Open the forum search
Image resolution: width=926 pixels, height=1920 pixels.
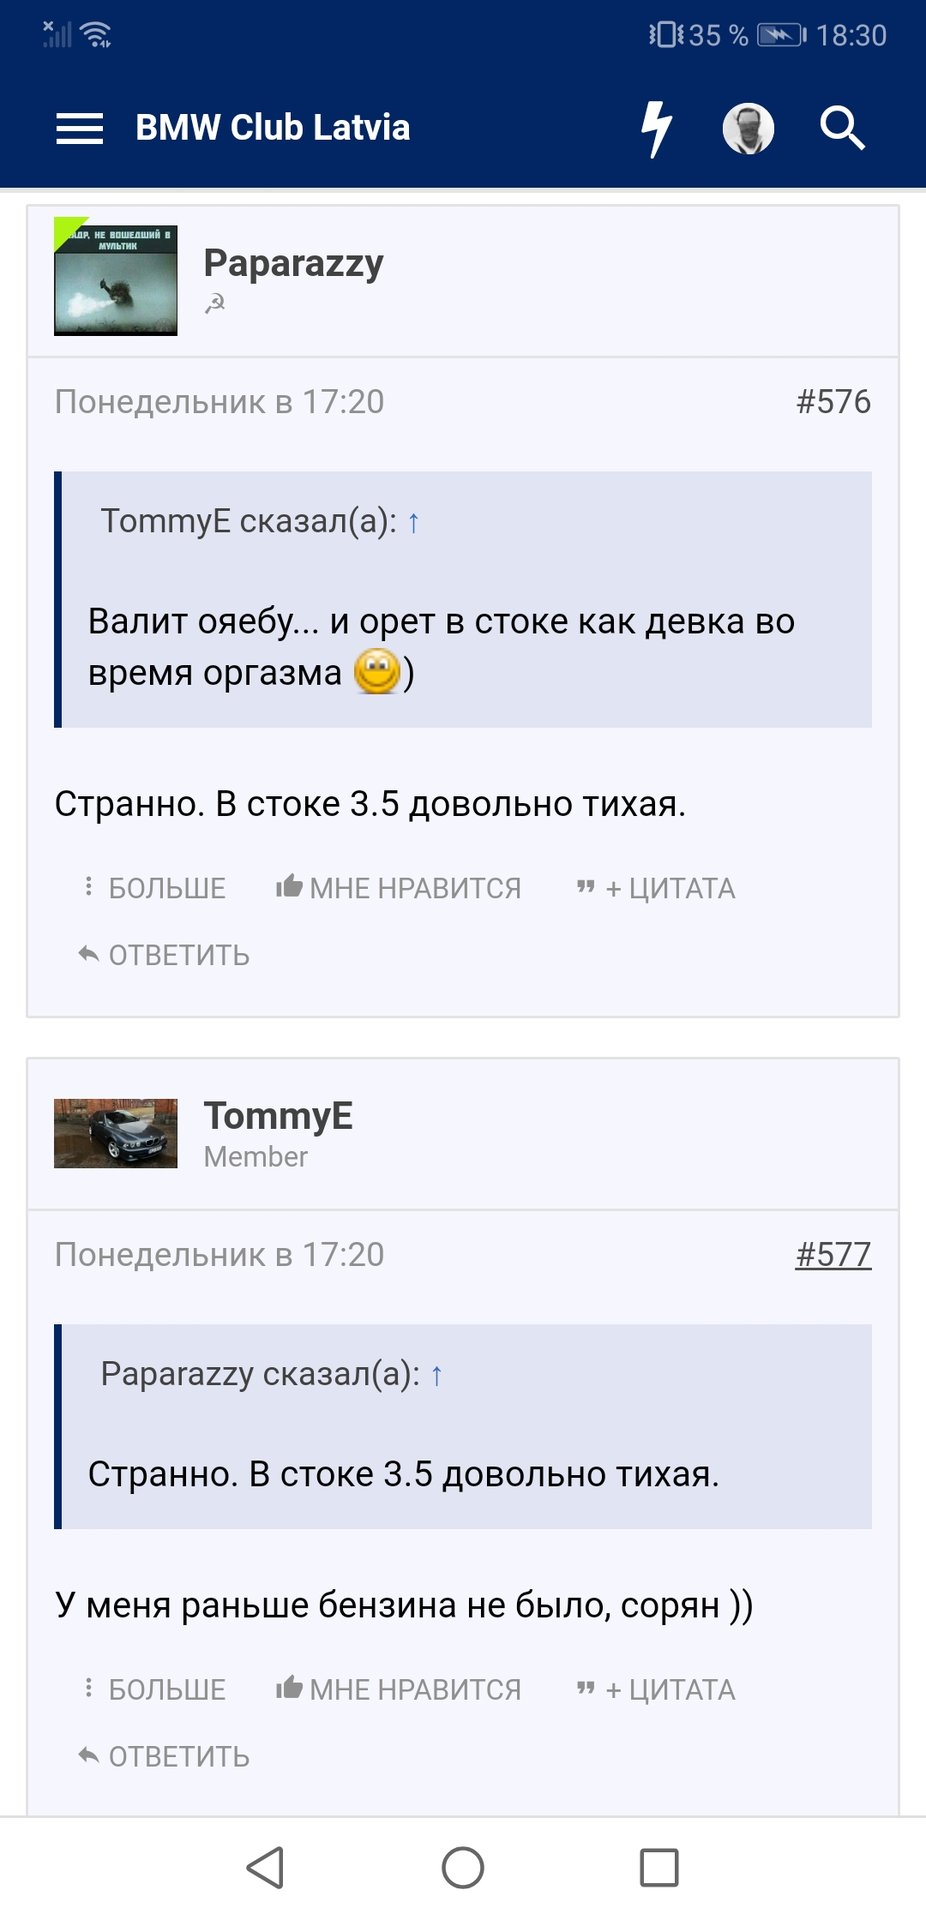point(842,128)
